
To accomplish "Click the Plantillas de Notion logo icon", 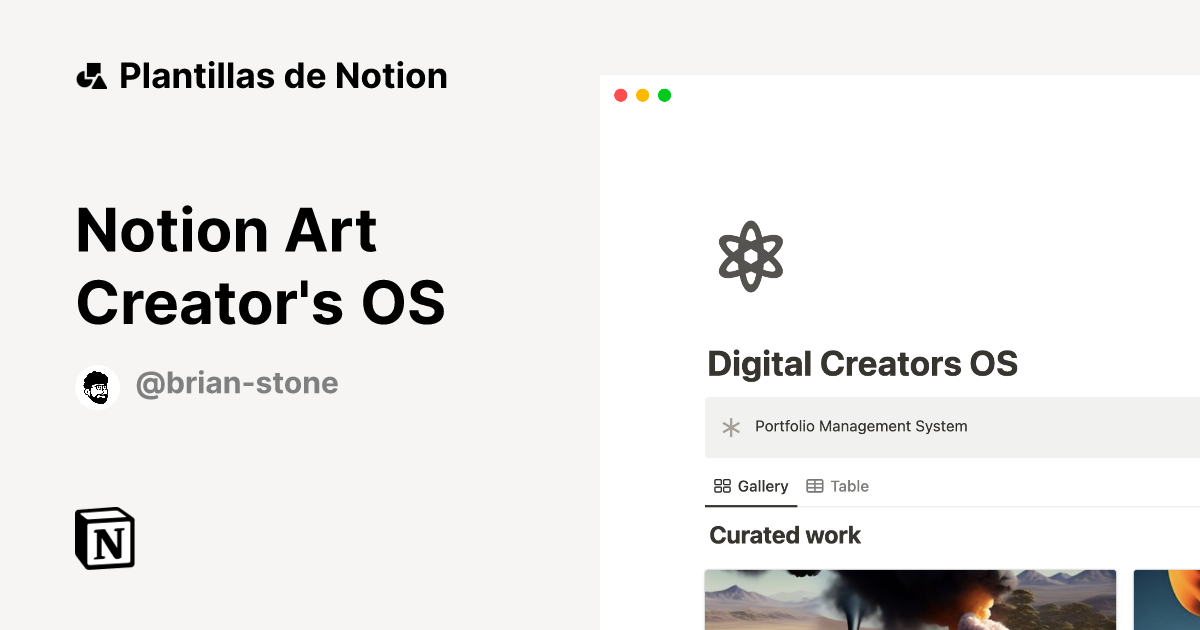I will click(93, 75).
